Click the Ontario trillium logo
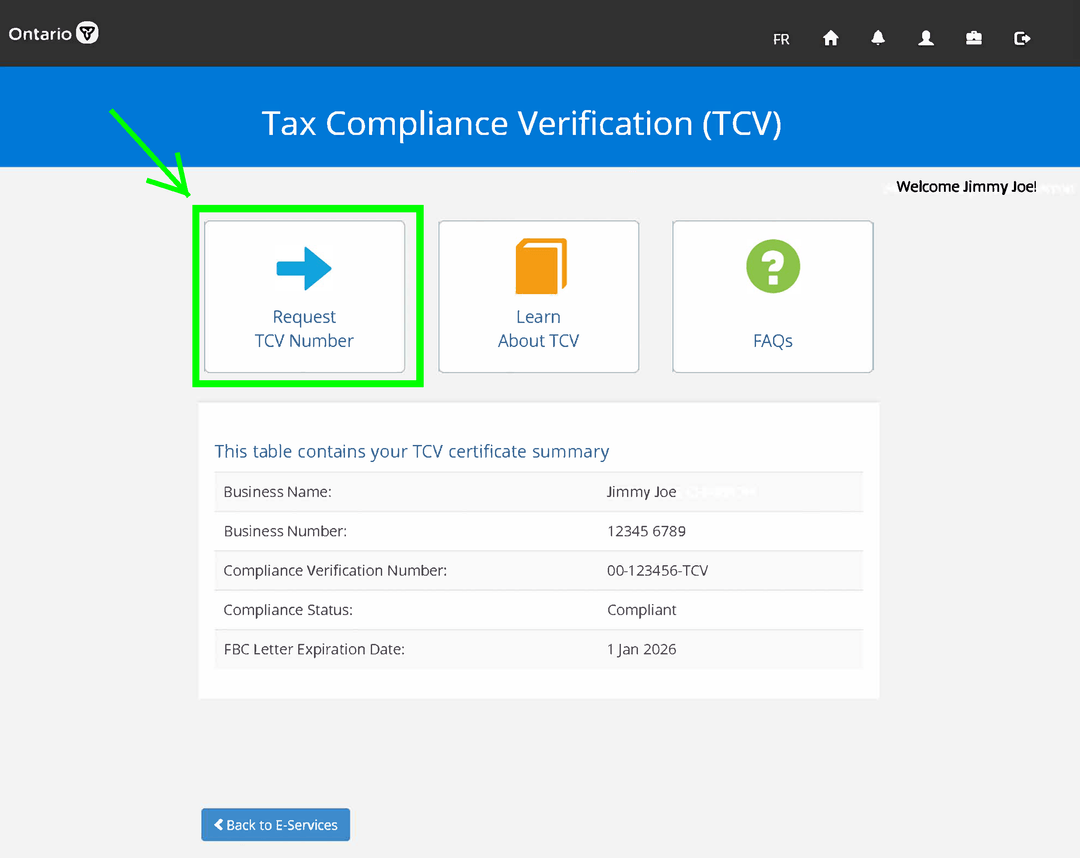1080x858 pixels. coord(53,32)
